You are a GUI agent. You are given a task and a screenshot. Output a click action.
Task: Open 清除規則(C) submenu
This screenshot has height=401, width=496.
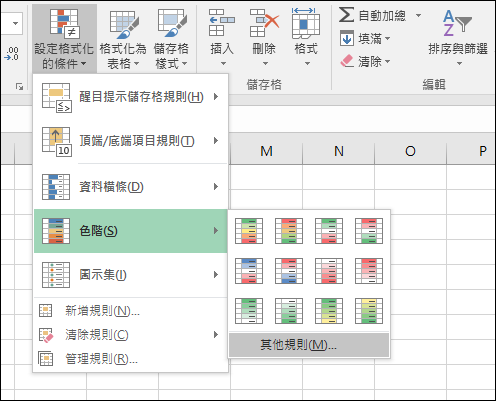(x=131, y=335)
